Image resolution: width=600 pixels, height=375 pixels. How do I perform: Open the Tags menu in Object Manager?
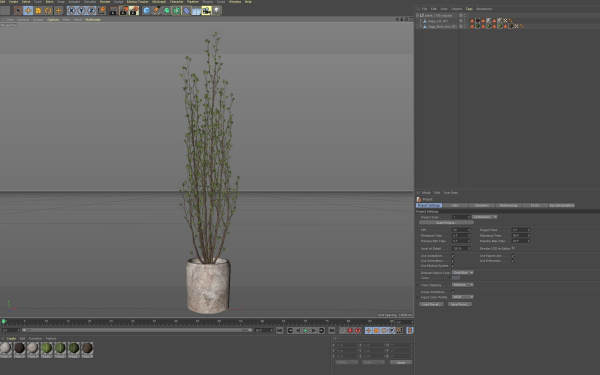point(469,9)
